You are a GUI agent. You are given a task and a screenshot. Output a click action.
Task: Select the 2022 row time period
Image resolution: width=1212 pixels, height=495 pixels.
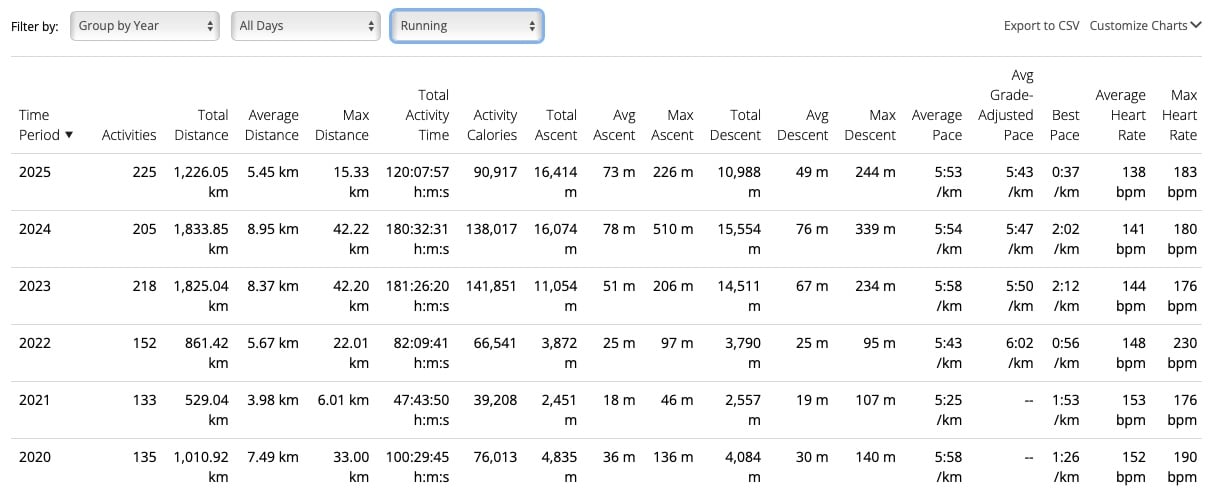[35, 343]
